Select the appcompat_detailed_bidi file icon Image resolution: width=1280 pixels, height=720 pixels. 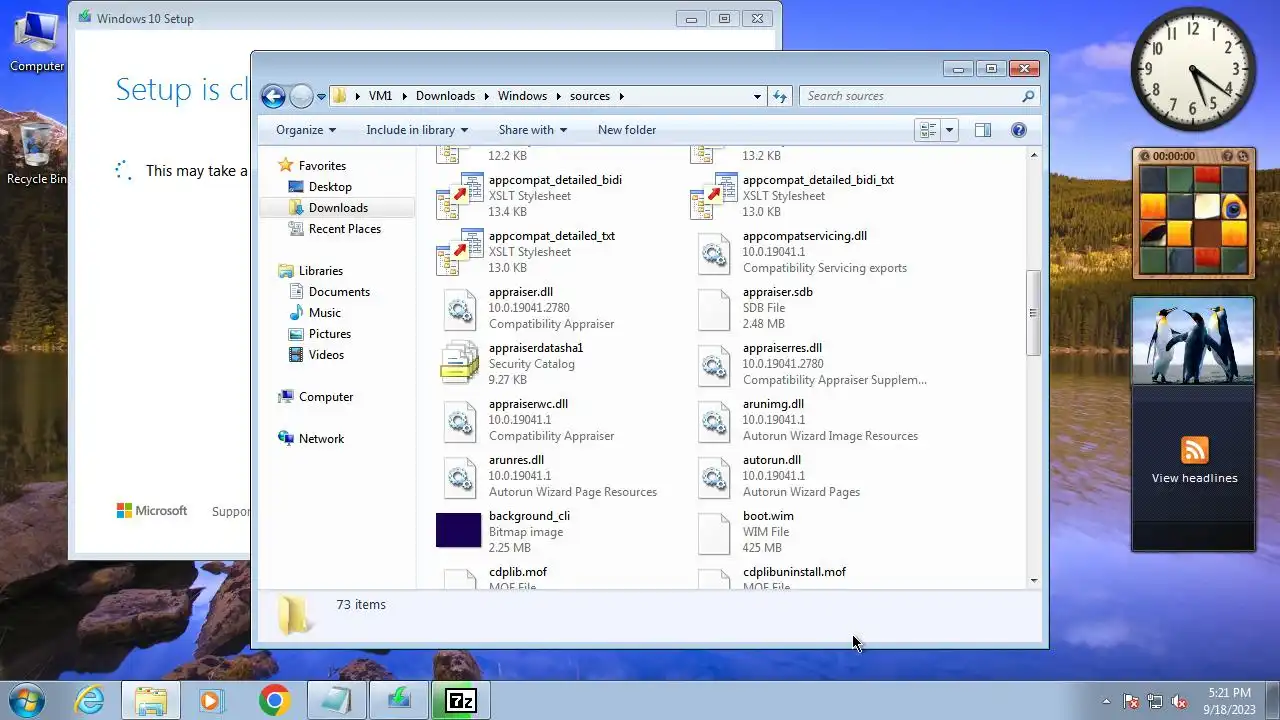pyautogui.click(x=460, y=196)
